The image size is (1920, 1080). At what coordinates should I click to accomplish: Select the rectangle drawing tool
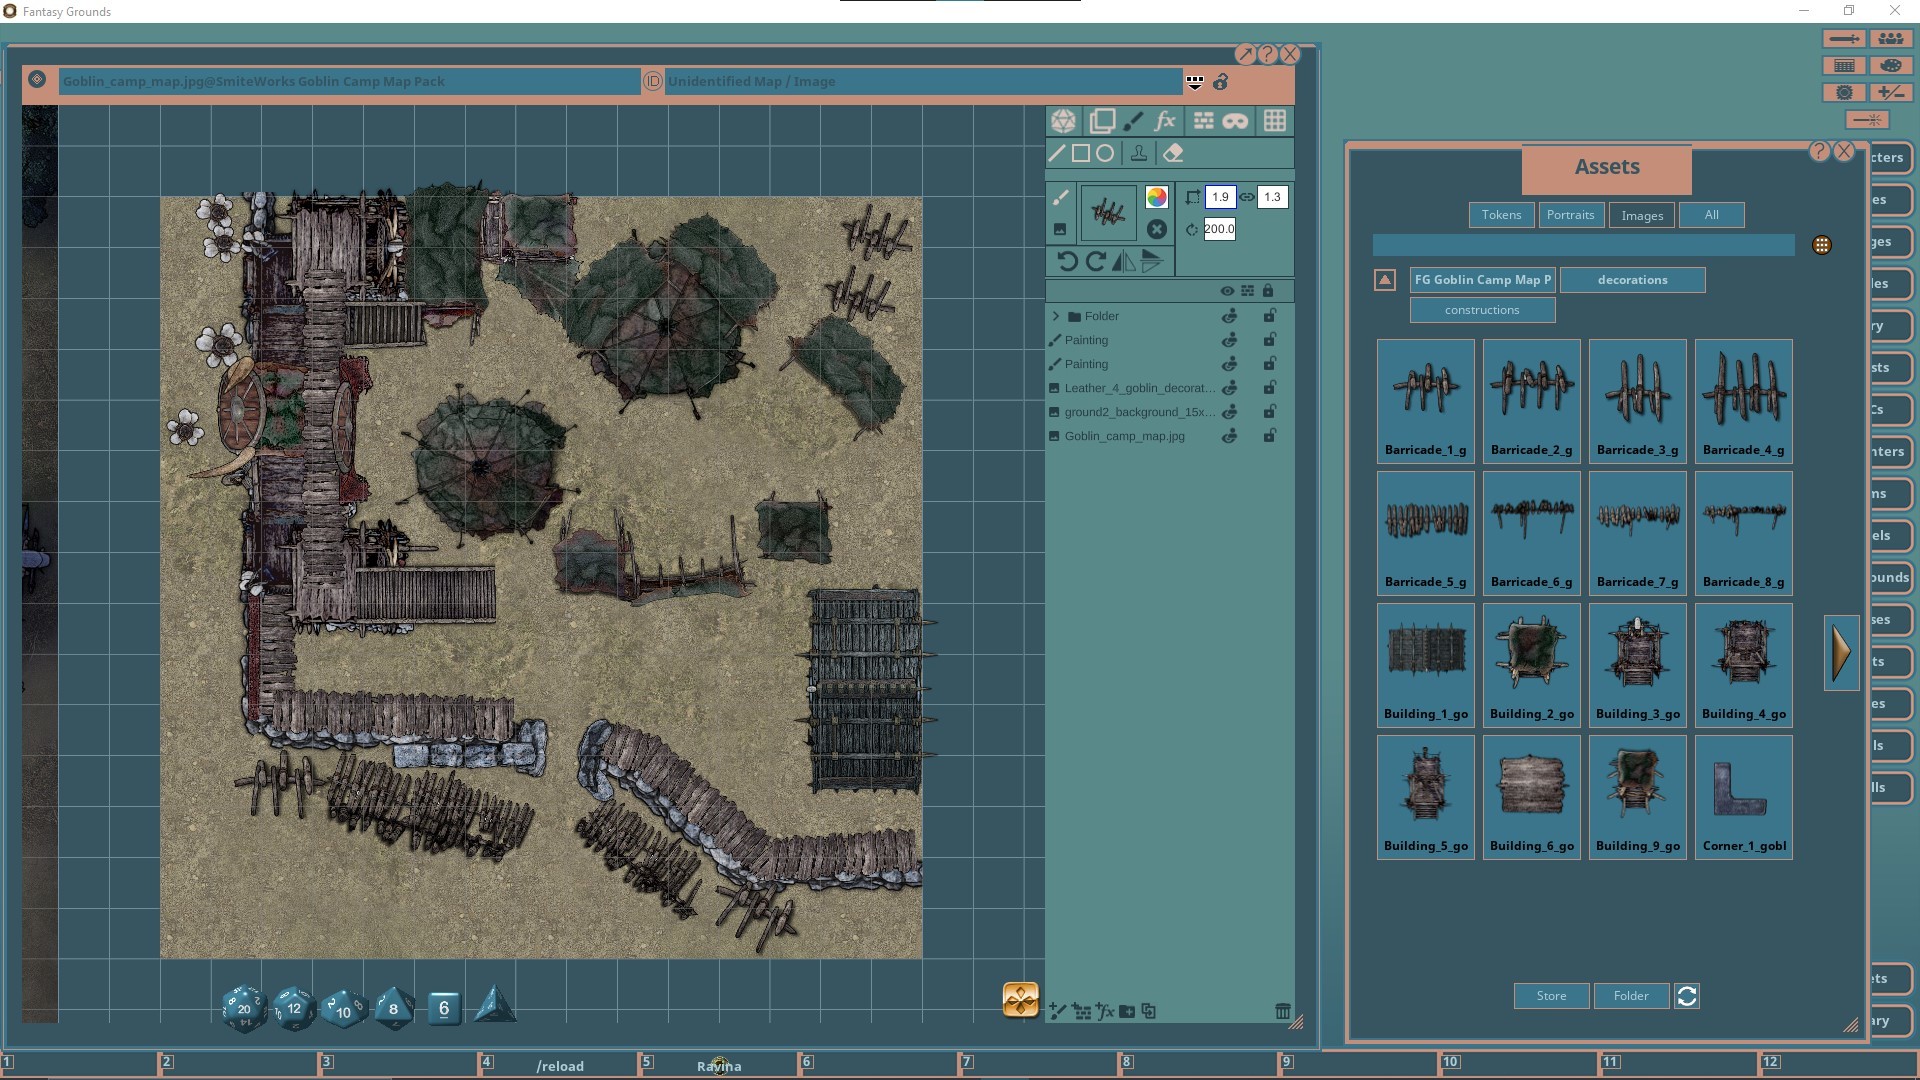(x=1081, y=153)
